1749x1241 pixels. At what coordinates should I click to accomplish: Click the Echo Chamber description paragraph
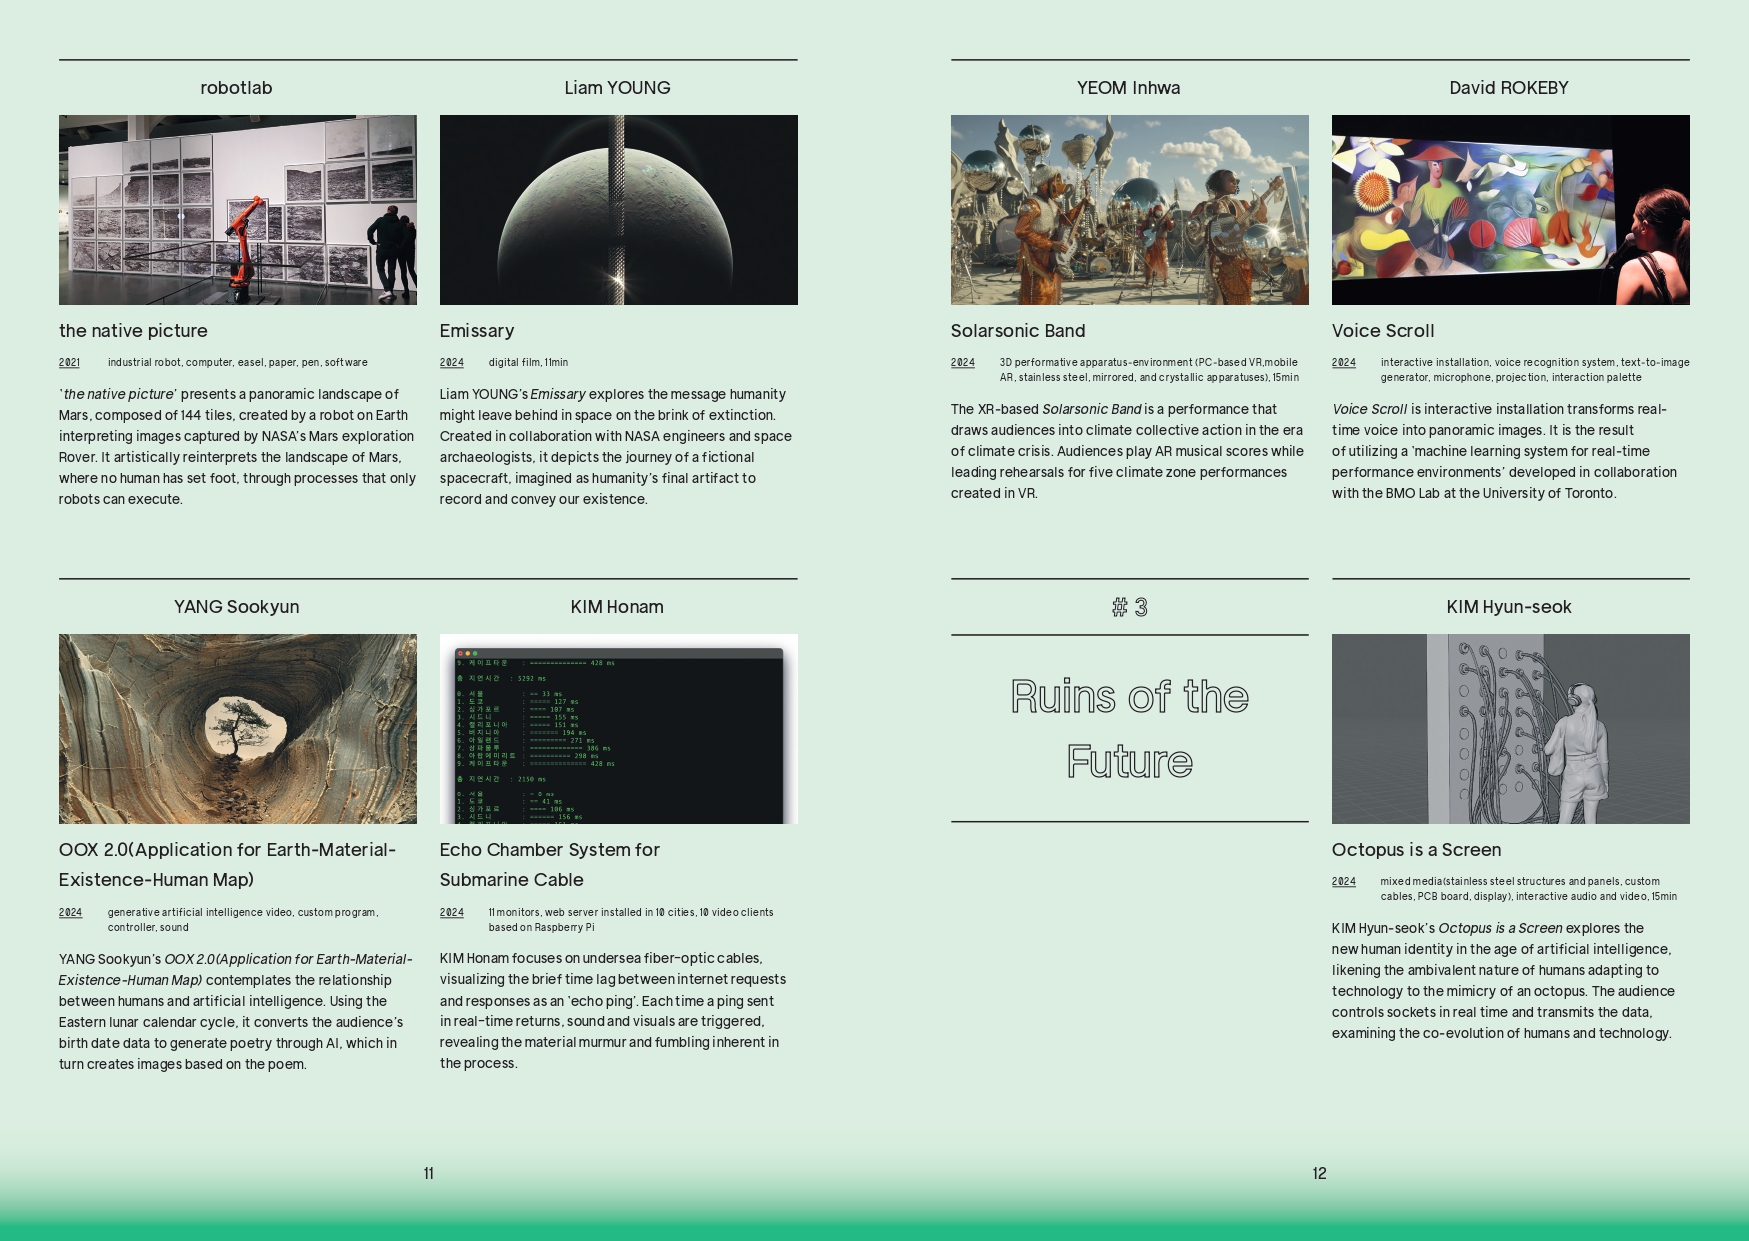click(613, 1011)
